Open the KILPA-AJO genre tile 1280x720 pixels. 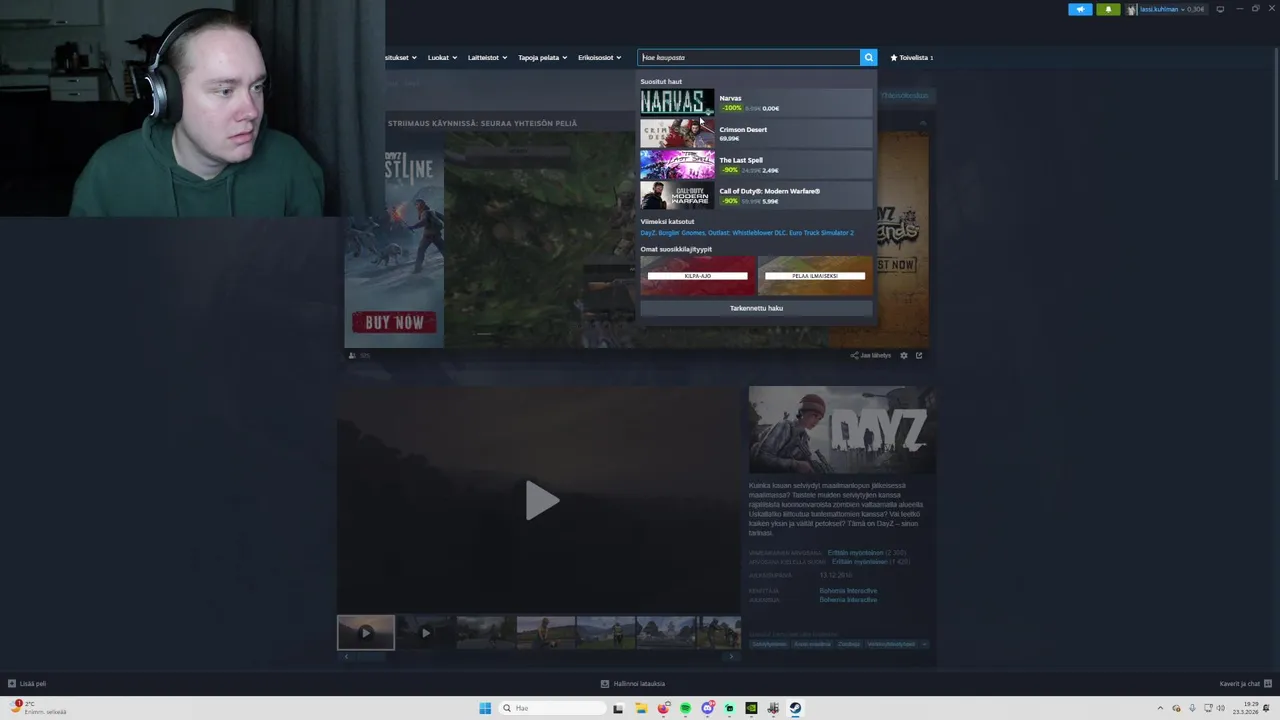tap(697, 276)
